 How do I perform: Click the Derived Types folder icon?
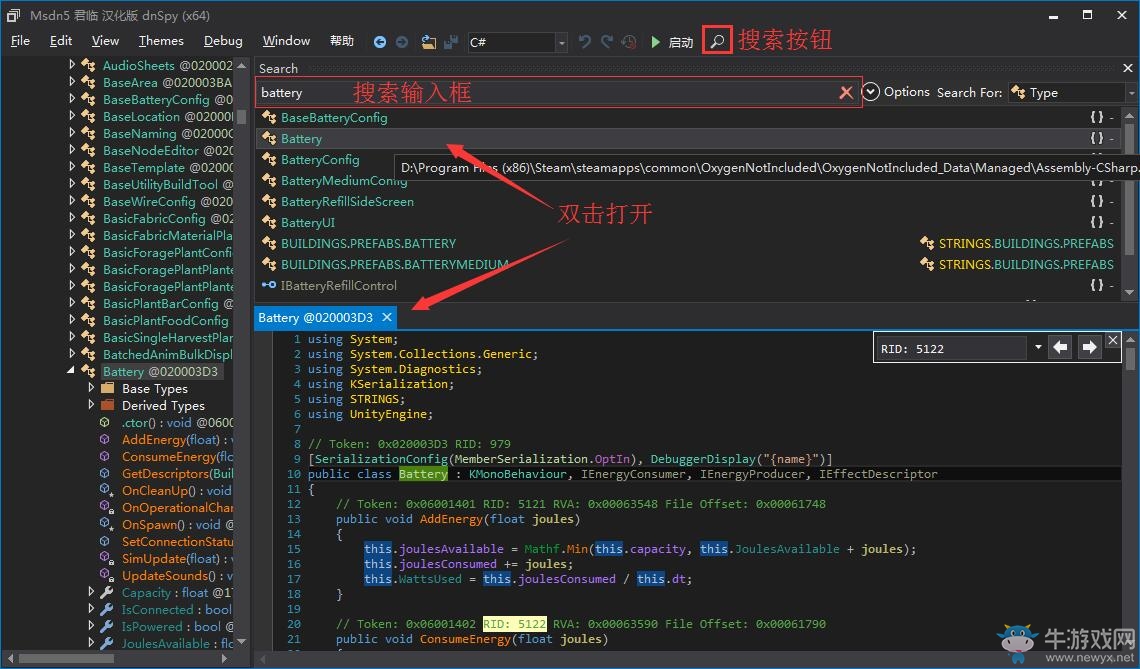click(x=108, y=405)
